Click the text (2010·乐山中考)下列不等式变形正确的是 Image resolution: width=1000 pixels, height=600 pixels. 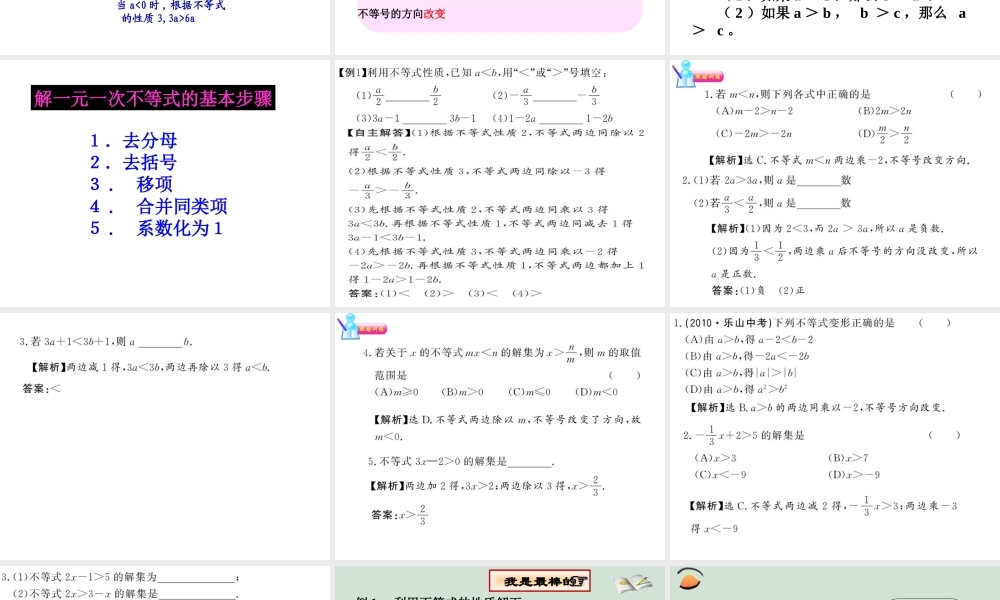point(790,323)
